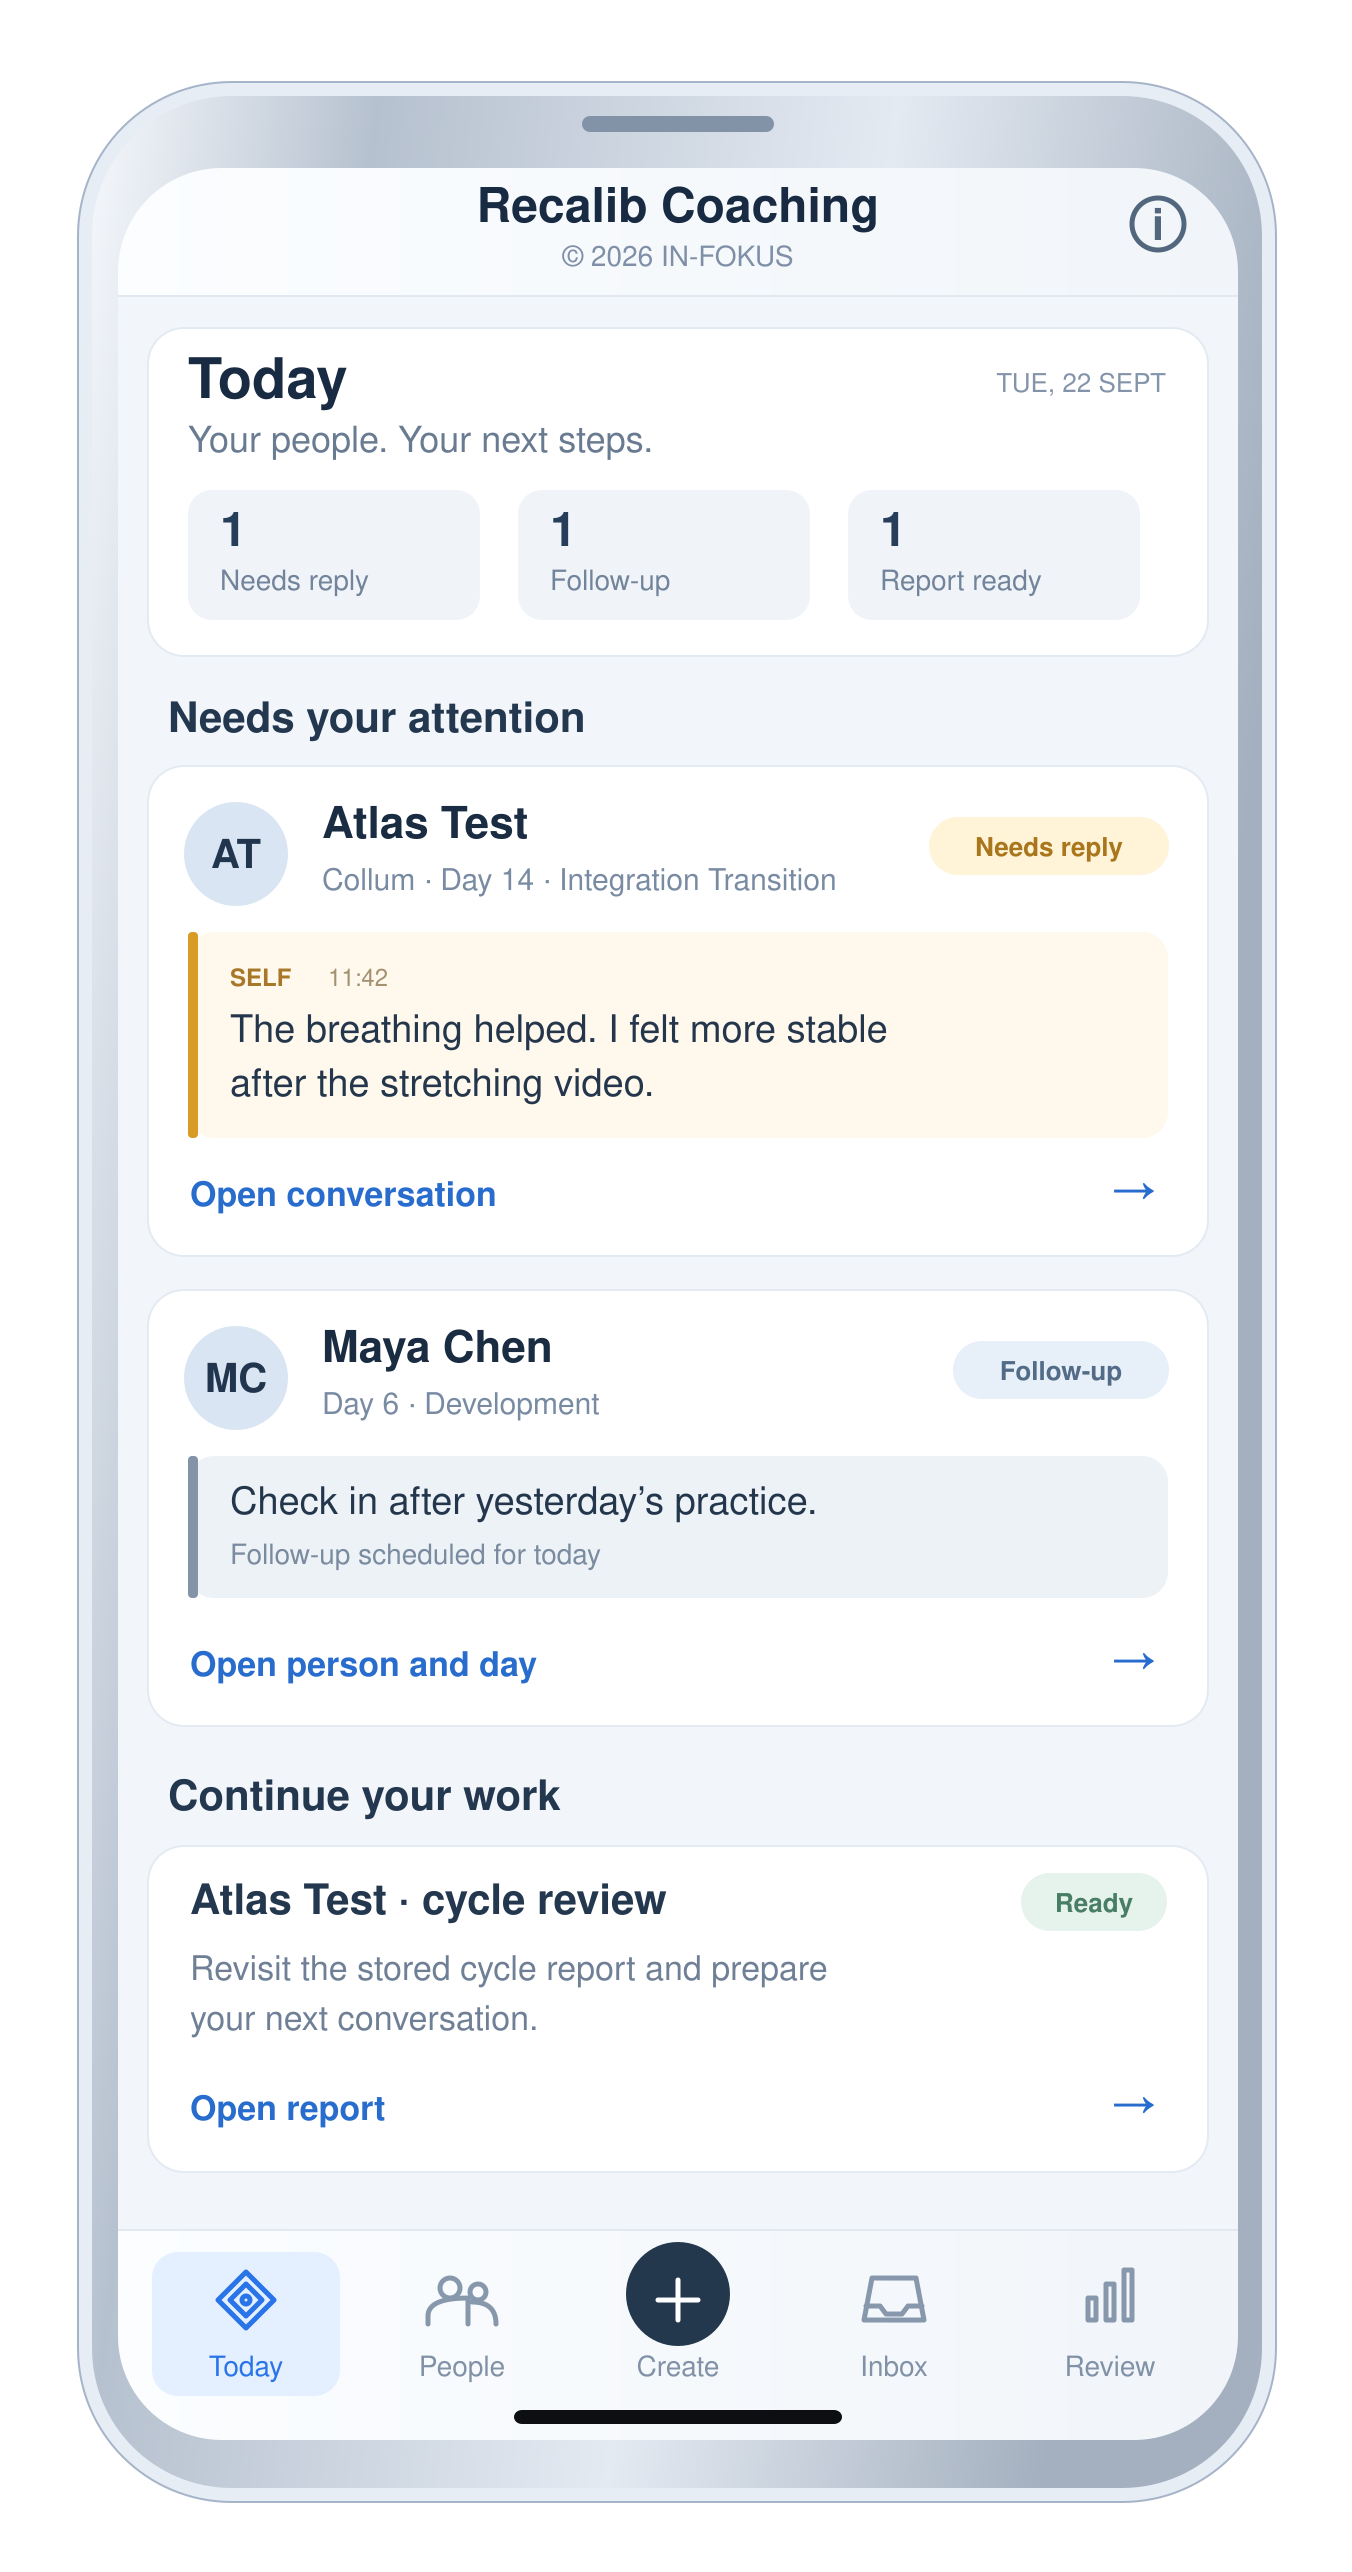Click Open person and day link

pyautogui.click(x=363, y=1664)
